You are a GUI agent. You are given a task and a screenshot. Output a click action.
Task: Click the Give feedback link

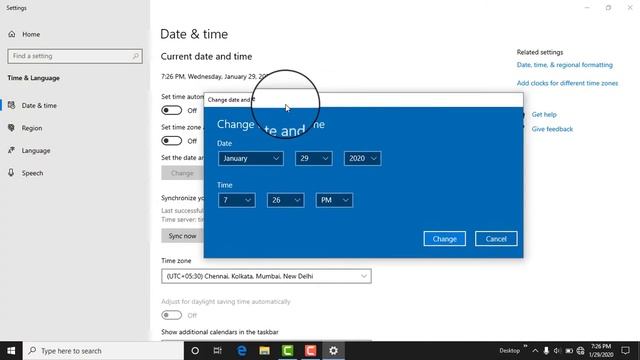pyautogui.click(x=552, y=129)
